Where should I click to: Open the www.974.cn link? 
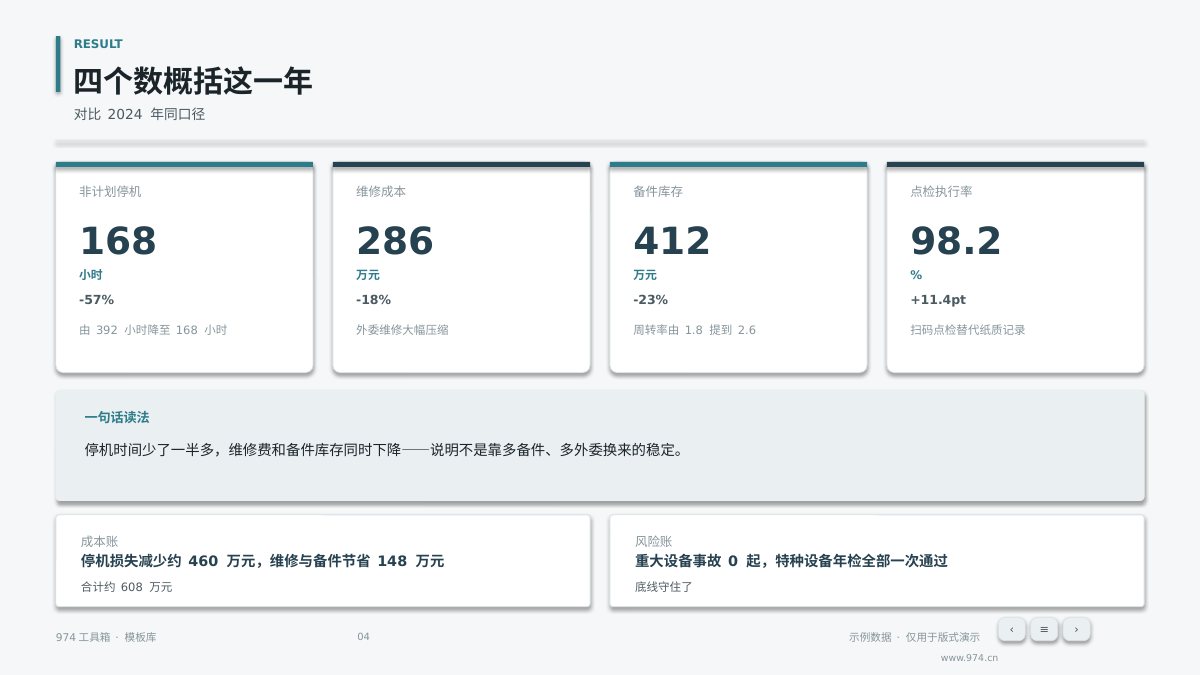click(969, 658)
